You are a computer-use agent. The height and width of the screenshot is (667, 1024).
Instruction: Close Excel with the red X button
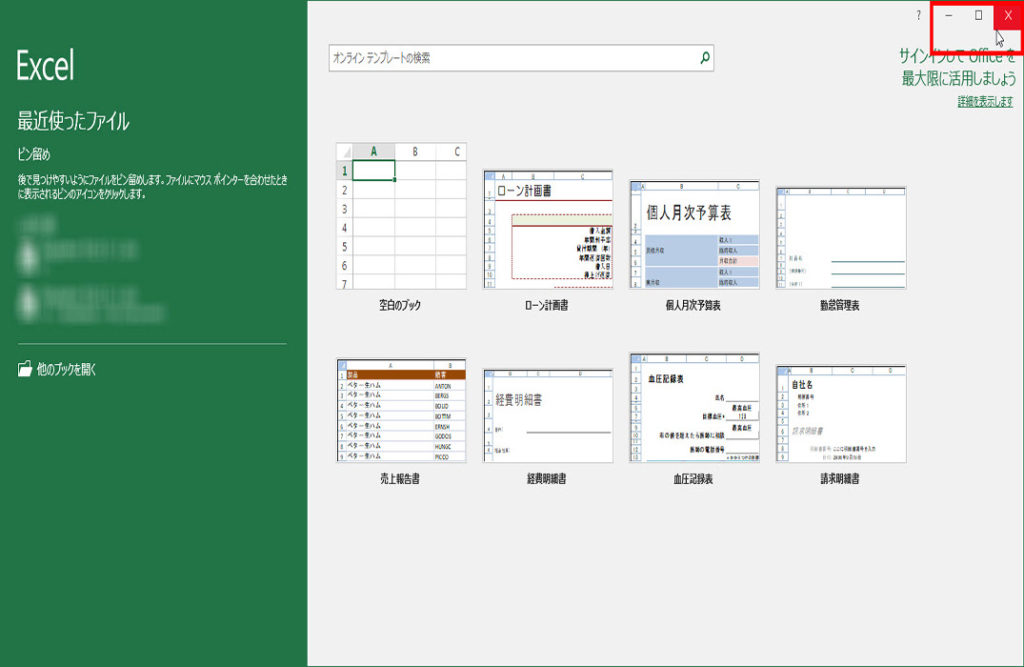coord(1008,15)
